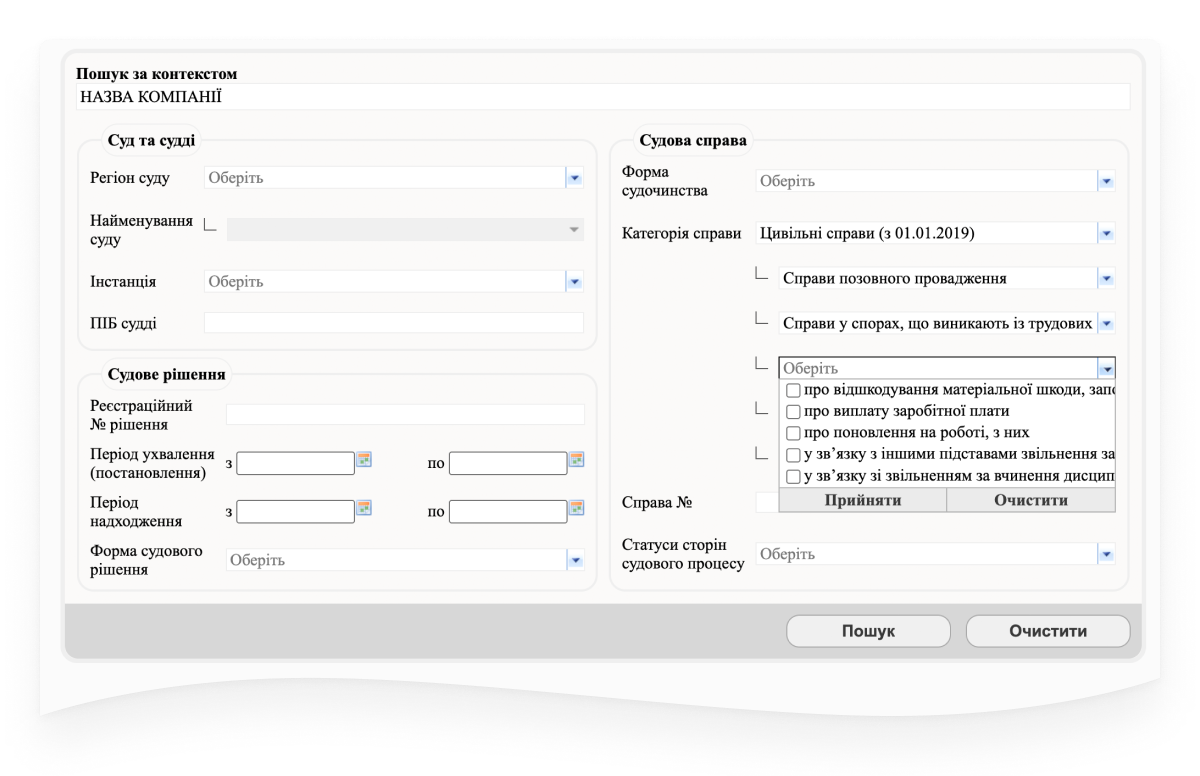Tick 'про відшкодування матеріальної шкоди' checkbox
Image resolution: width=1200 pixels, height=776 pixels.
(793, 390)
